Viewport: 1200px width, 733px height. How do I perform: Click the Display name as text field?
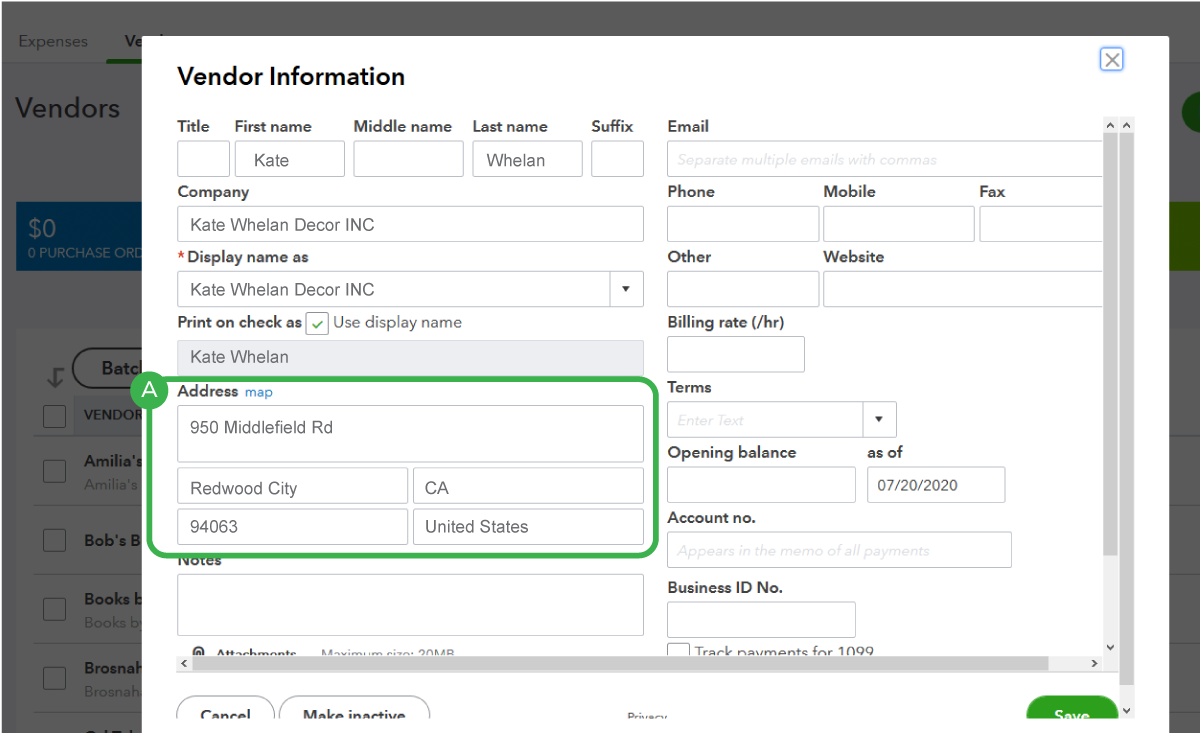[x=393, y=289]
